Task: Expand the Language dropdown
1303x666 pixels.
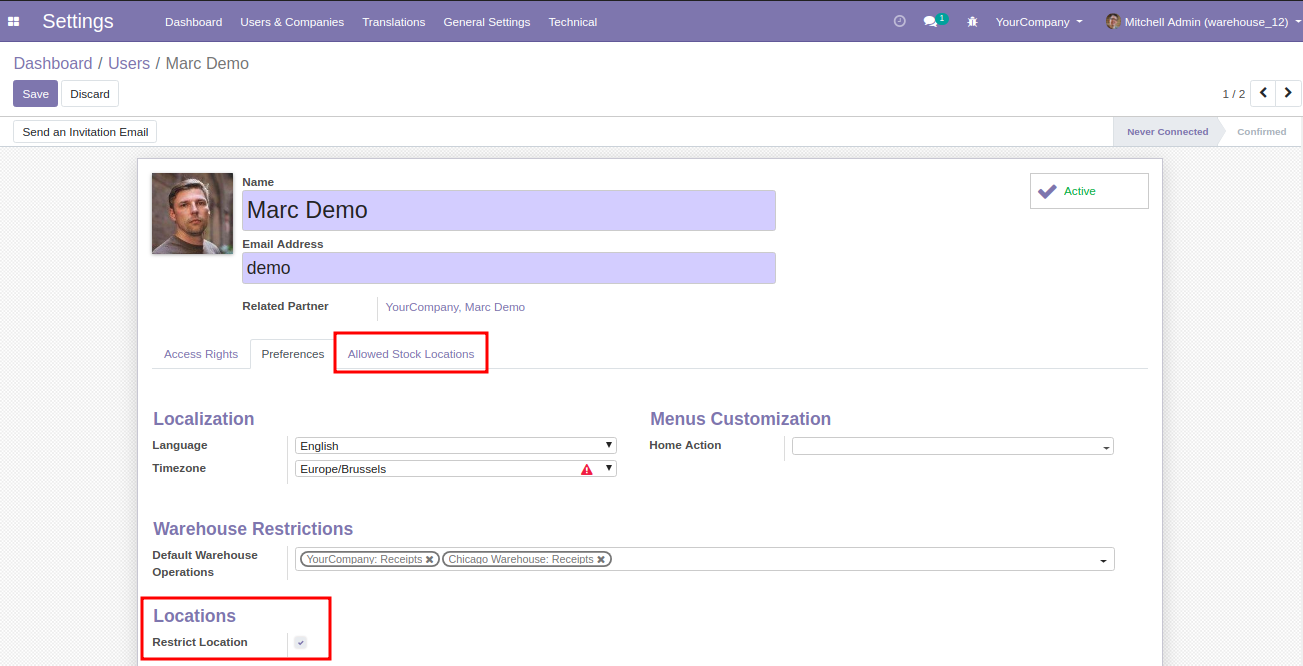Action: [455, 446]
